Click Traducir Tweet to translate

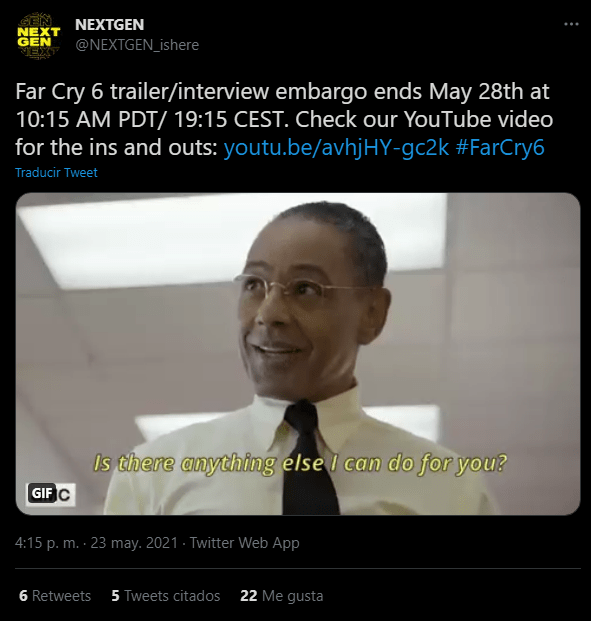point(56,173)
